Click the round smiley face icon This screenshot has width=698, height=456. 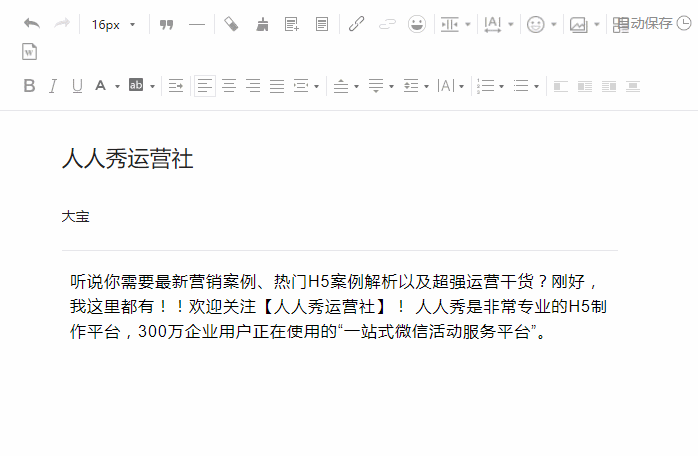[536, 24]
